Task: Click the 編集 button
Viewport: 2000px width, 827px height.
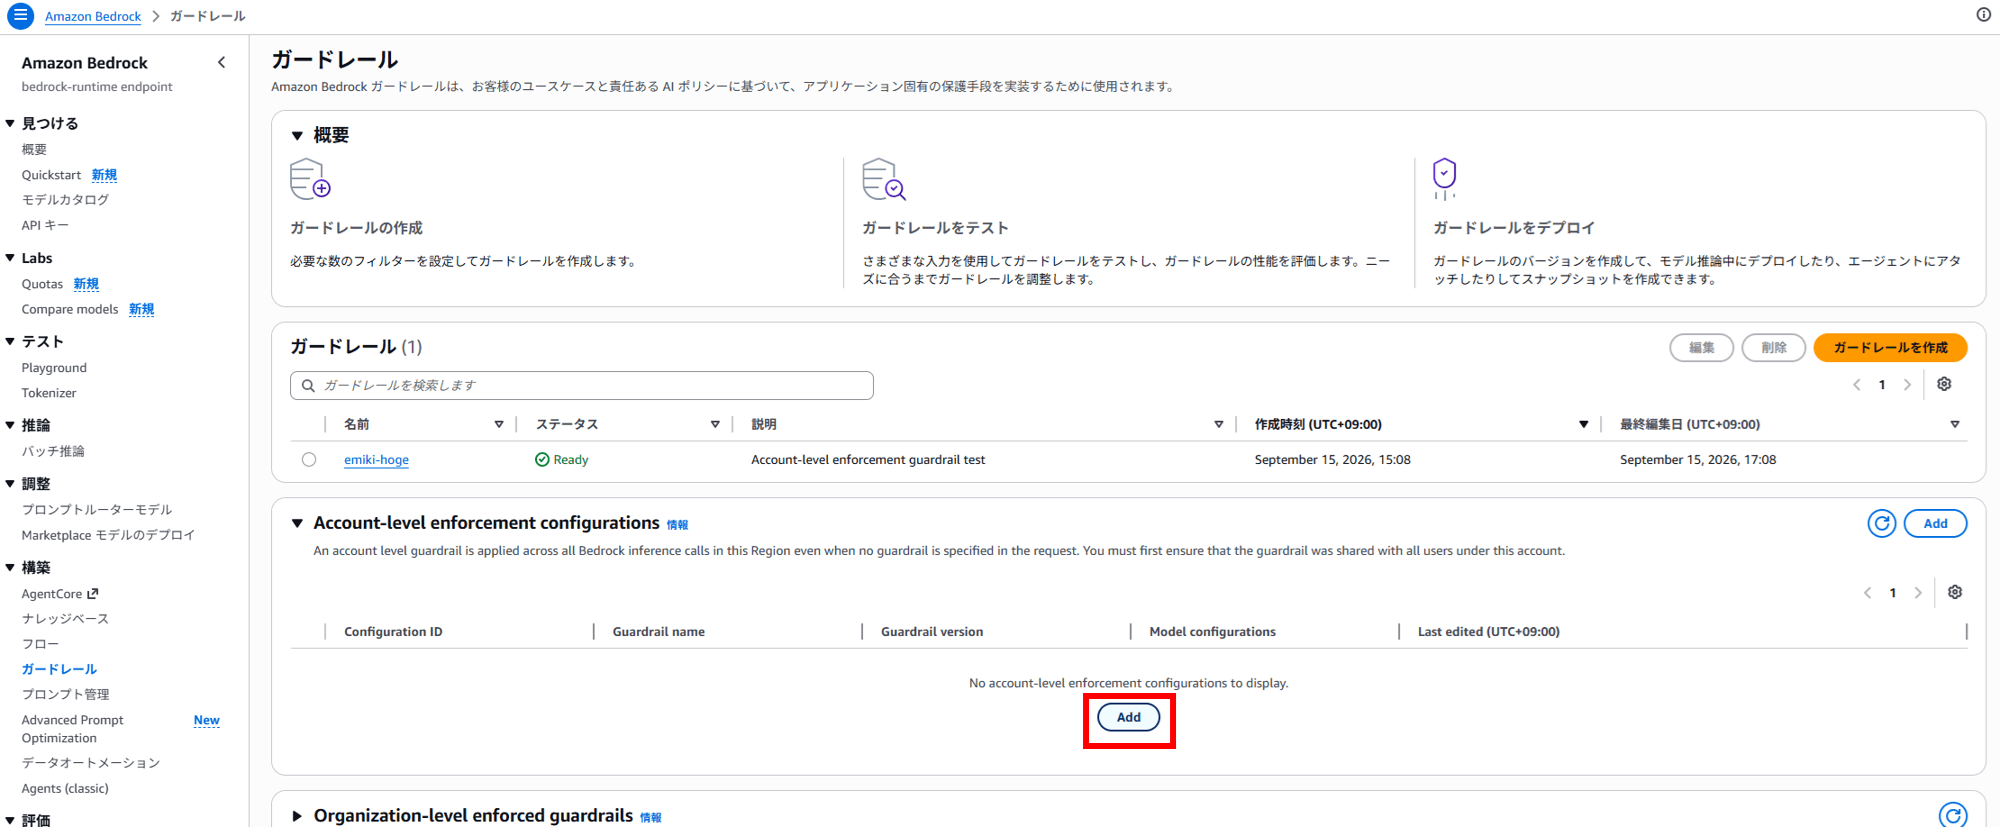Action: (1701, 347)
